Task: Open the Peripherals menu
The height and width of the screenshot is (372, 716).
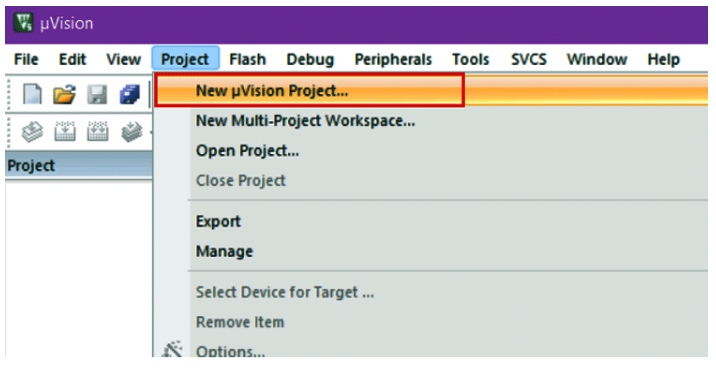Action: point(393,59)
